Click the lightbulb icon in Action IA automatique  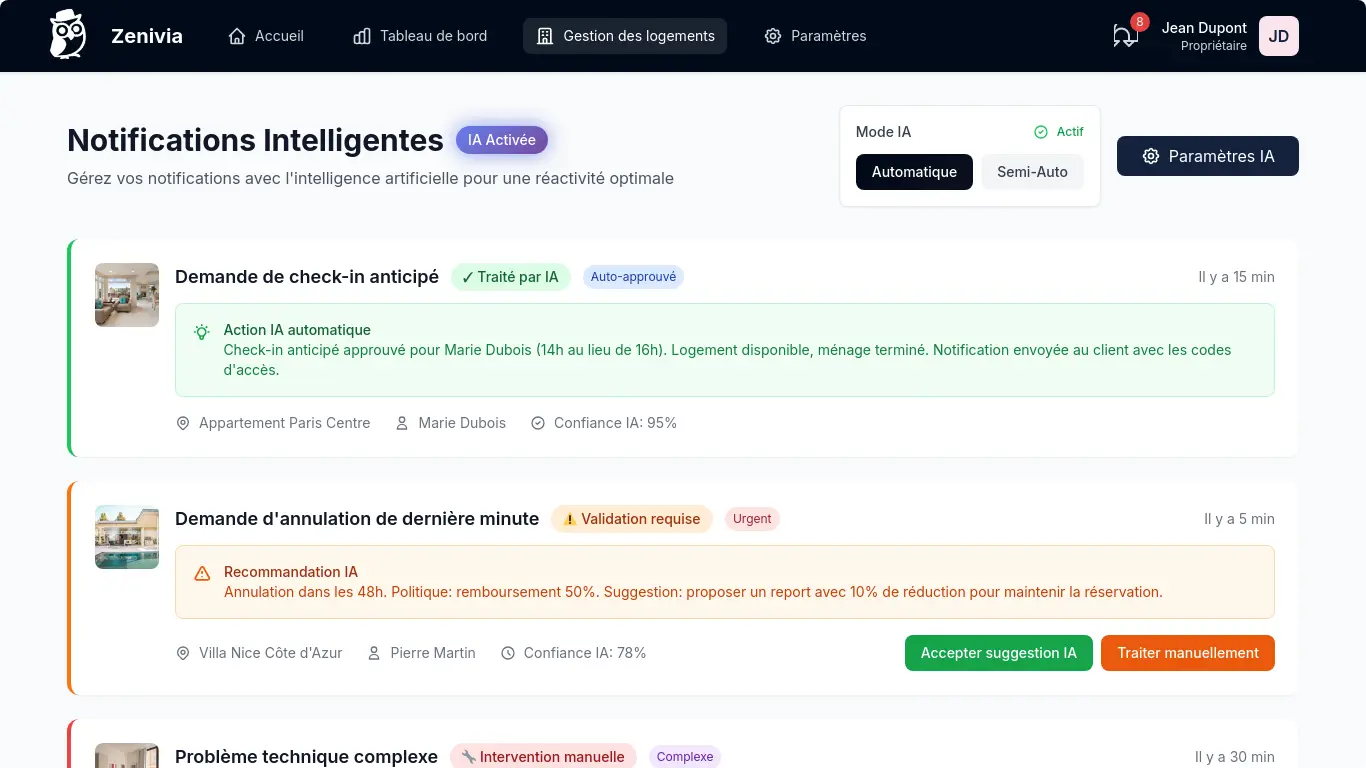pyautogui.click(x=202, y=331)
